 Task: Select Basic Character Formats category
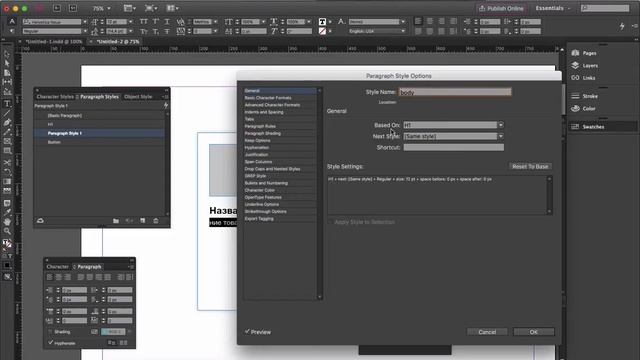(268, 98)
